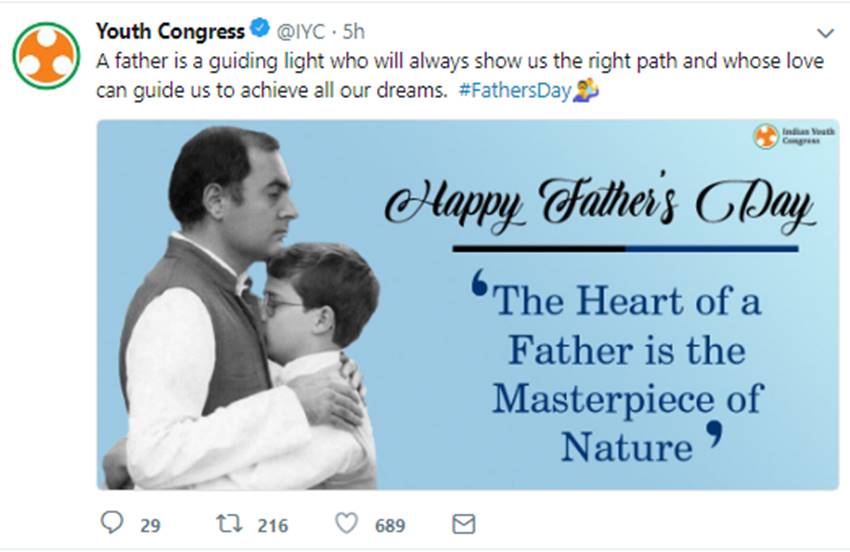Open the #FathersDay hashtag

517,91
